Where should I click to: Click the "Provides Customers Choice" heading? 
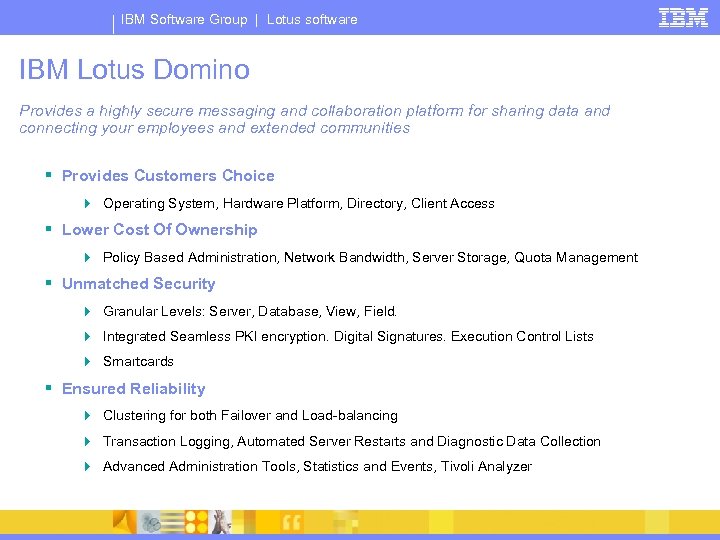click(168, 175)
